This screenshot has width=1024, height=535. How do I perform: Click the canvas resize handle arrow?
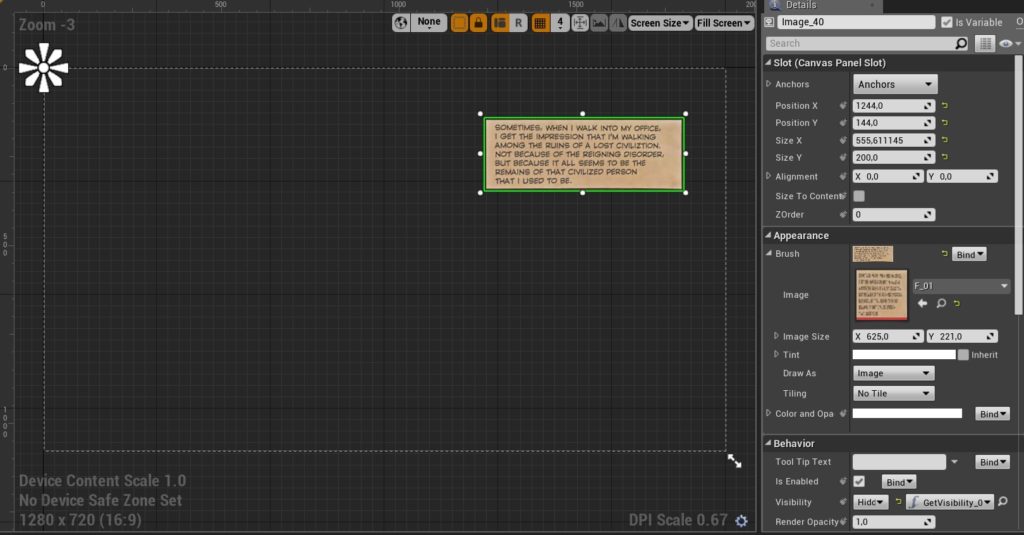735,461
